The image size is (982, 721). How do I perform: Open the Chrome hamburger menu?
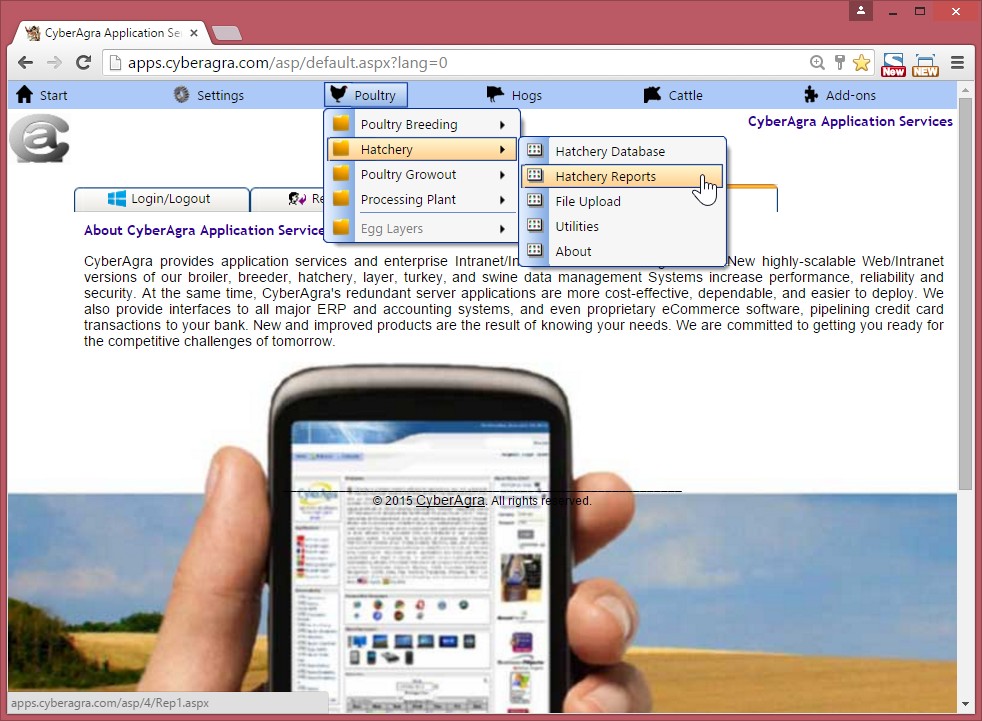click(957, 63)
